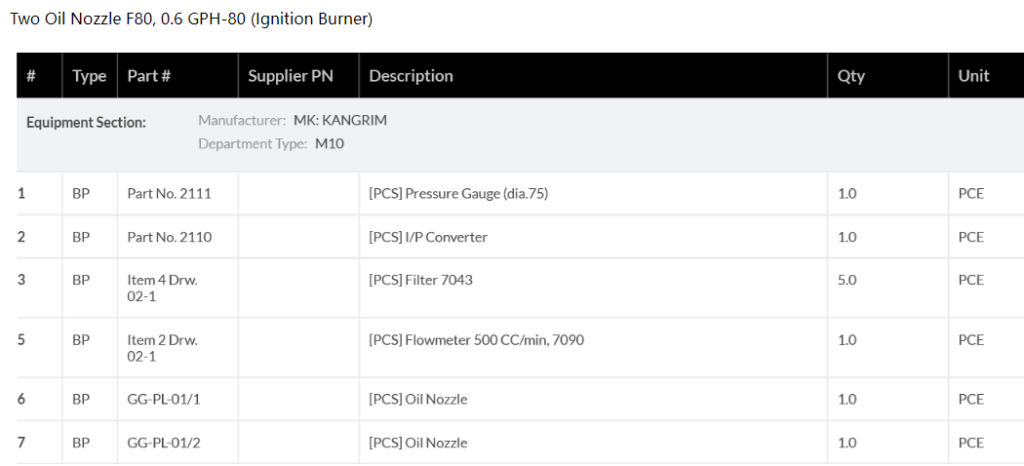1024x466 pixels.
Task: Select the "GG-PL-01/1" part number cell
Action: click(164, 400)
